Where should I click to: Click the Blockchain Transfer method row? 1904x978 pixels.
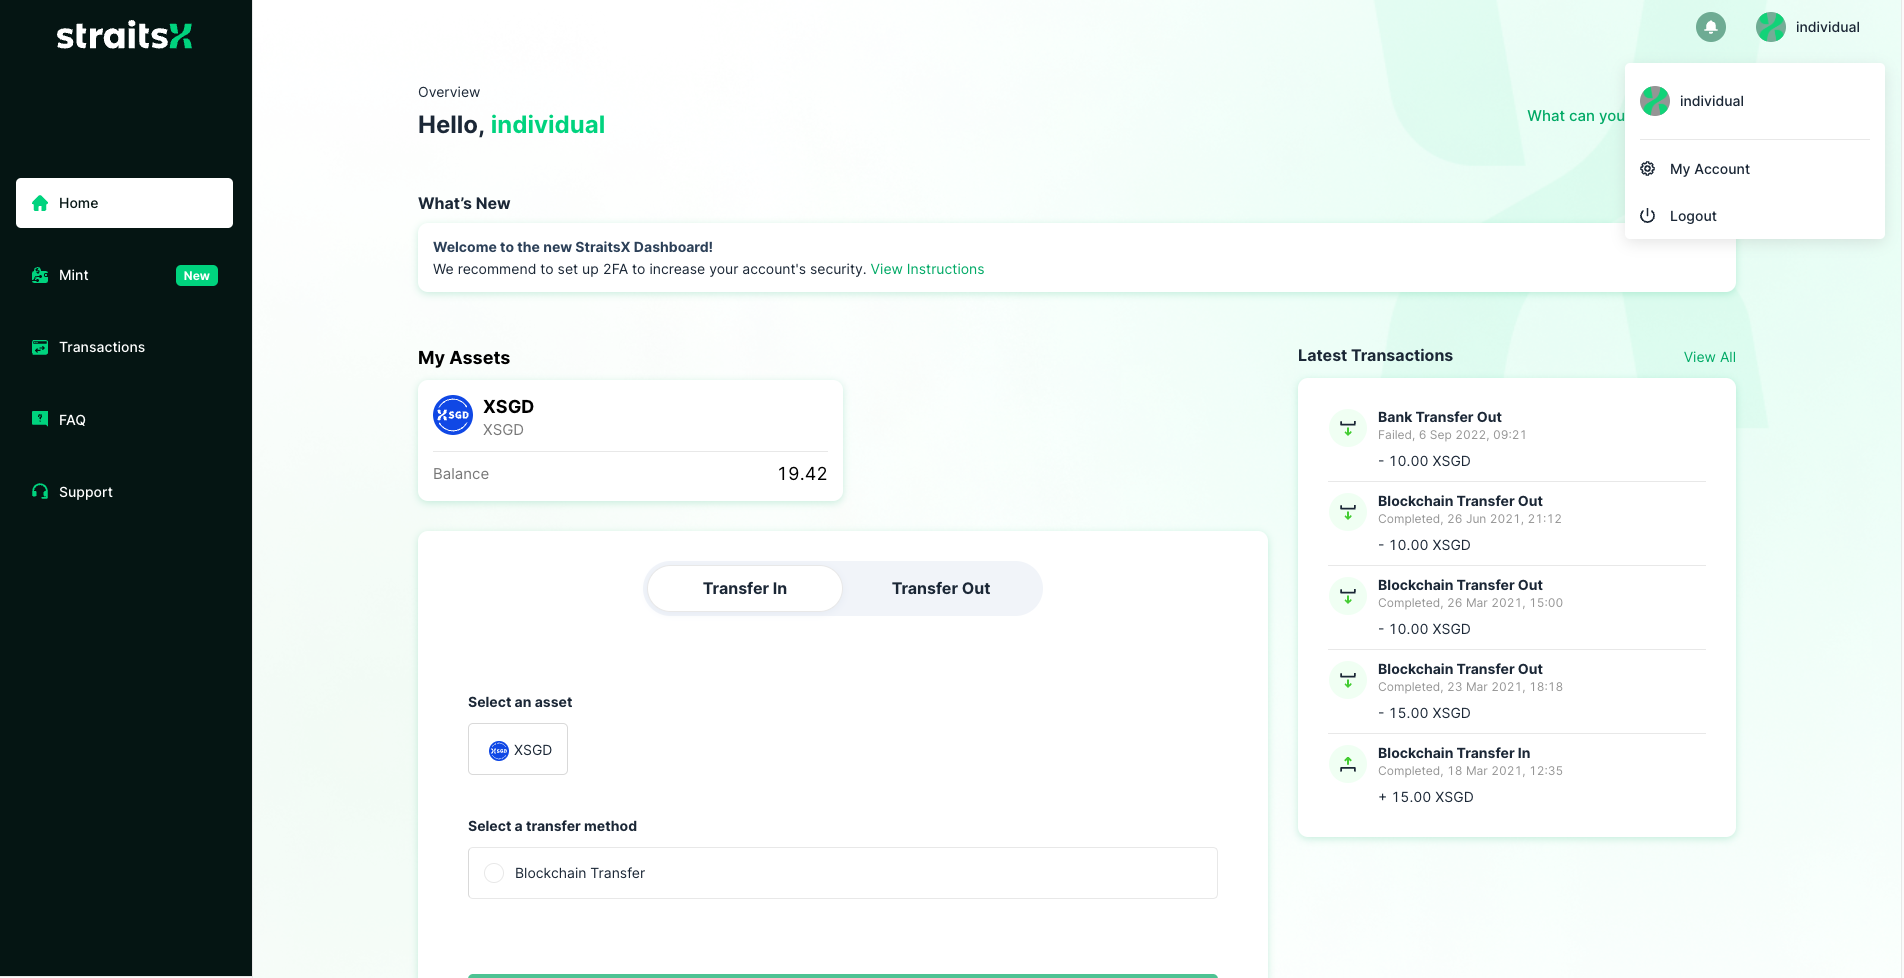coord(843,873)
